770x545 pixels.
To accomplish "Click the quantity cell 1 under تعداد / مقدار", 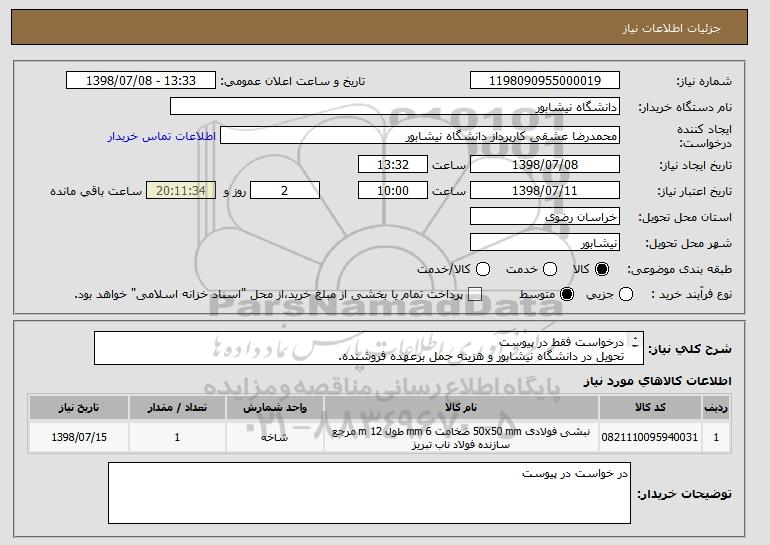I will click(x=177, y=437).
